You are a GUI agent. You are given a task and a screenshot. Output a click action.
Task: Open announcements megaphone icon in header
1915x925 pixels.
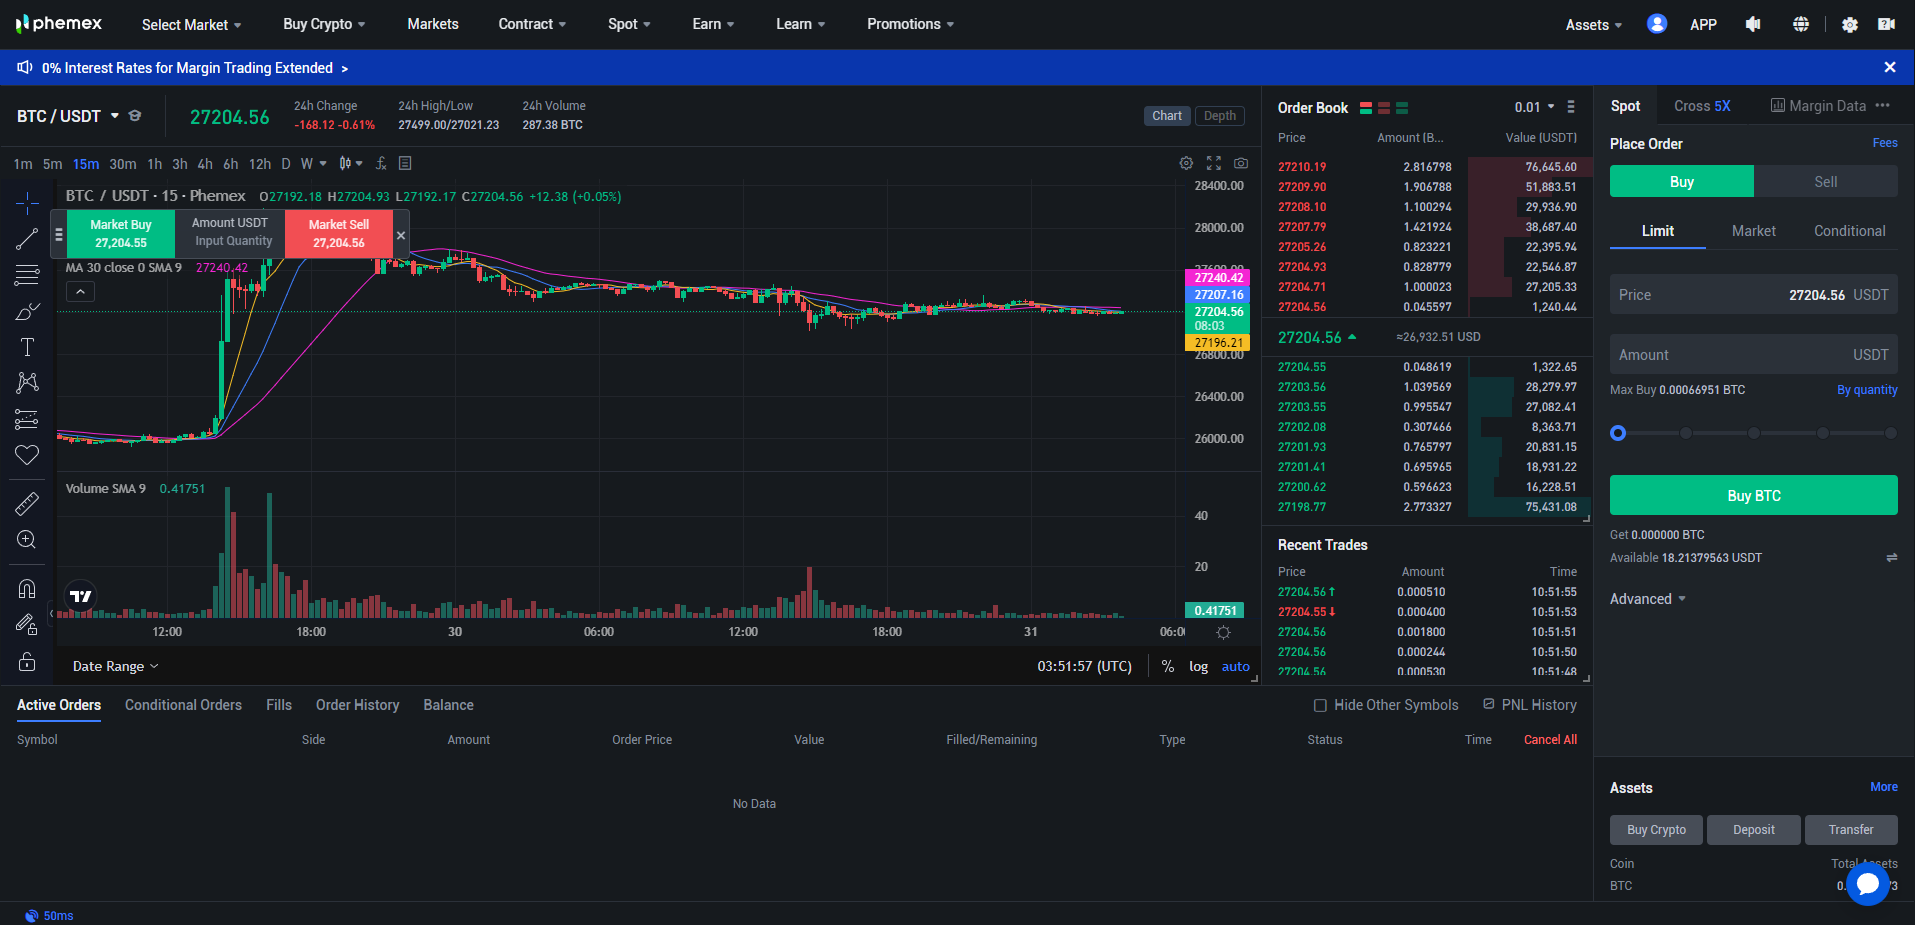(1753, 24)
